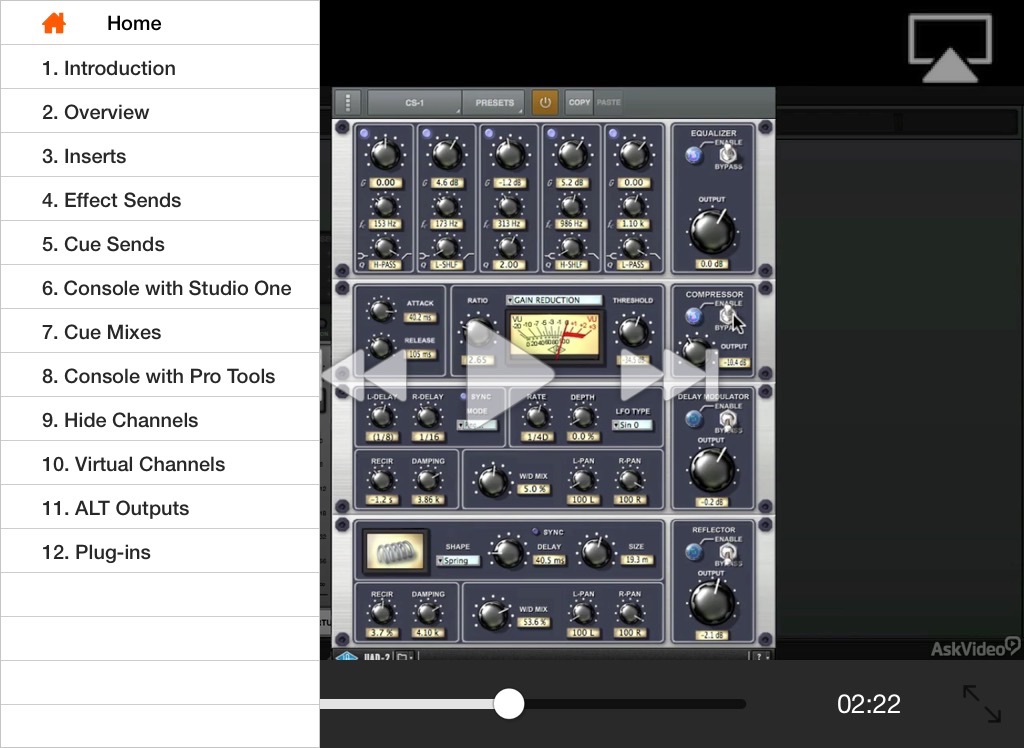Tap the orange Home icon
Viewport: 1024px width, 748px height.
pos(54,23)
